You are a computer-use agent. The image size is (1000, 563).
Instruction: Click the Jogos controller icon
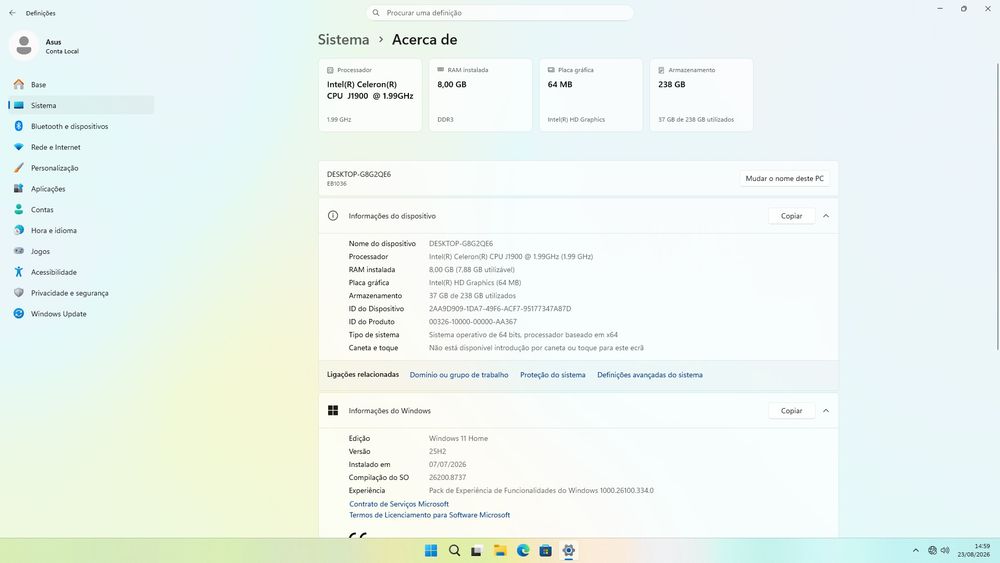[x=18, y=251]
